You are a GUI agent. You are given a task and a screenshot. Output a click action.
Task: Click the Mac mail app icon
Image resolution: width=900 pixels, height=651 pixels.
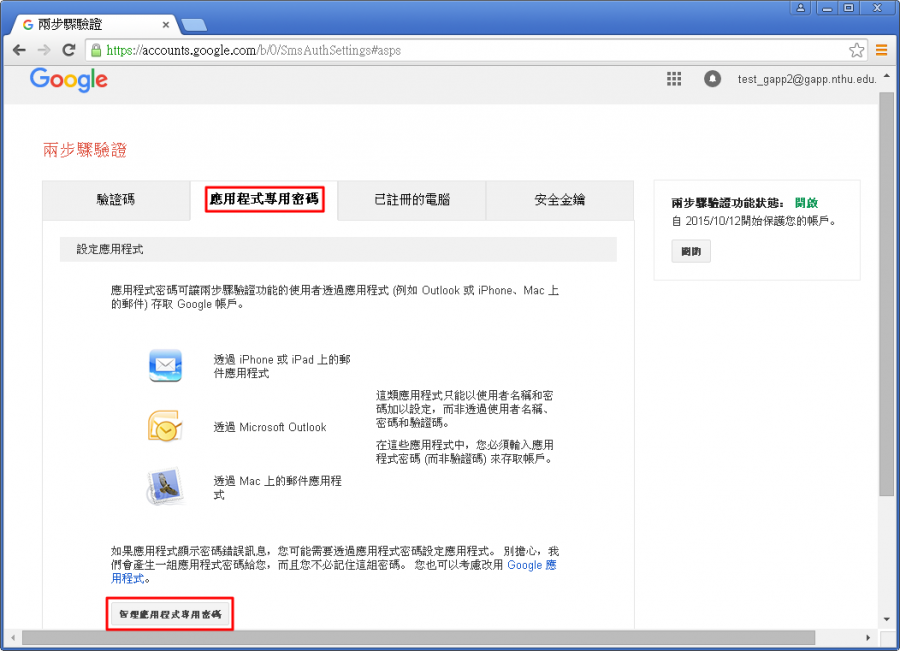(x=164, y=487)
